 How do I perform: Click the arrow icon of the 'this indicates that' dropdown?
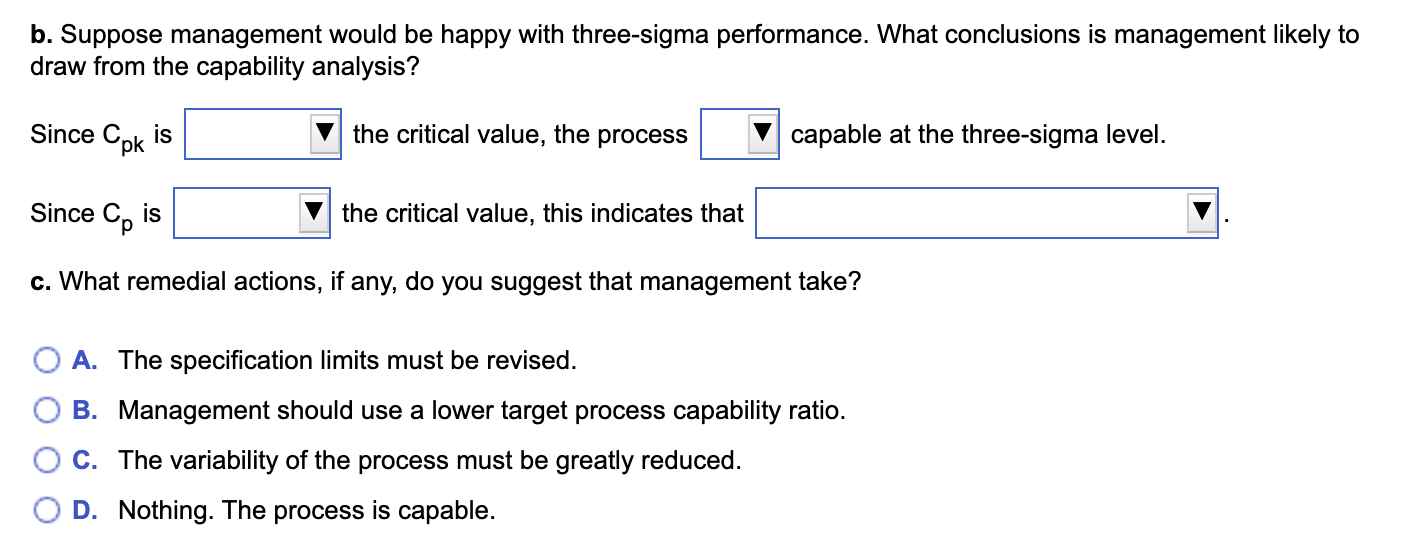tap(1202, 213)
